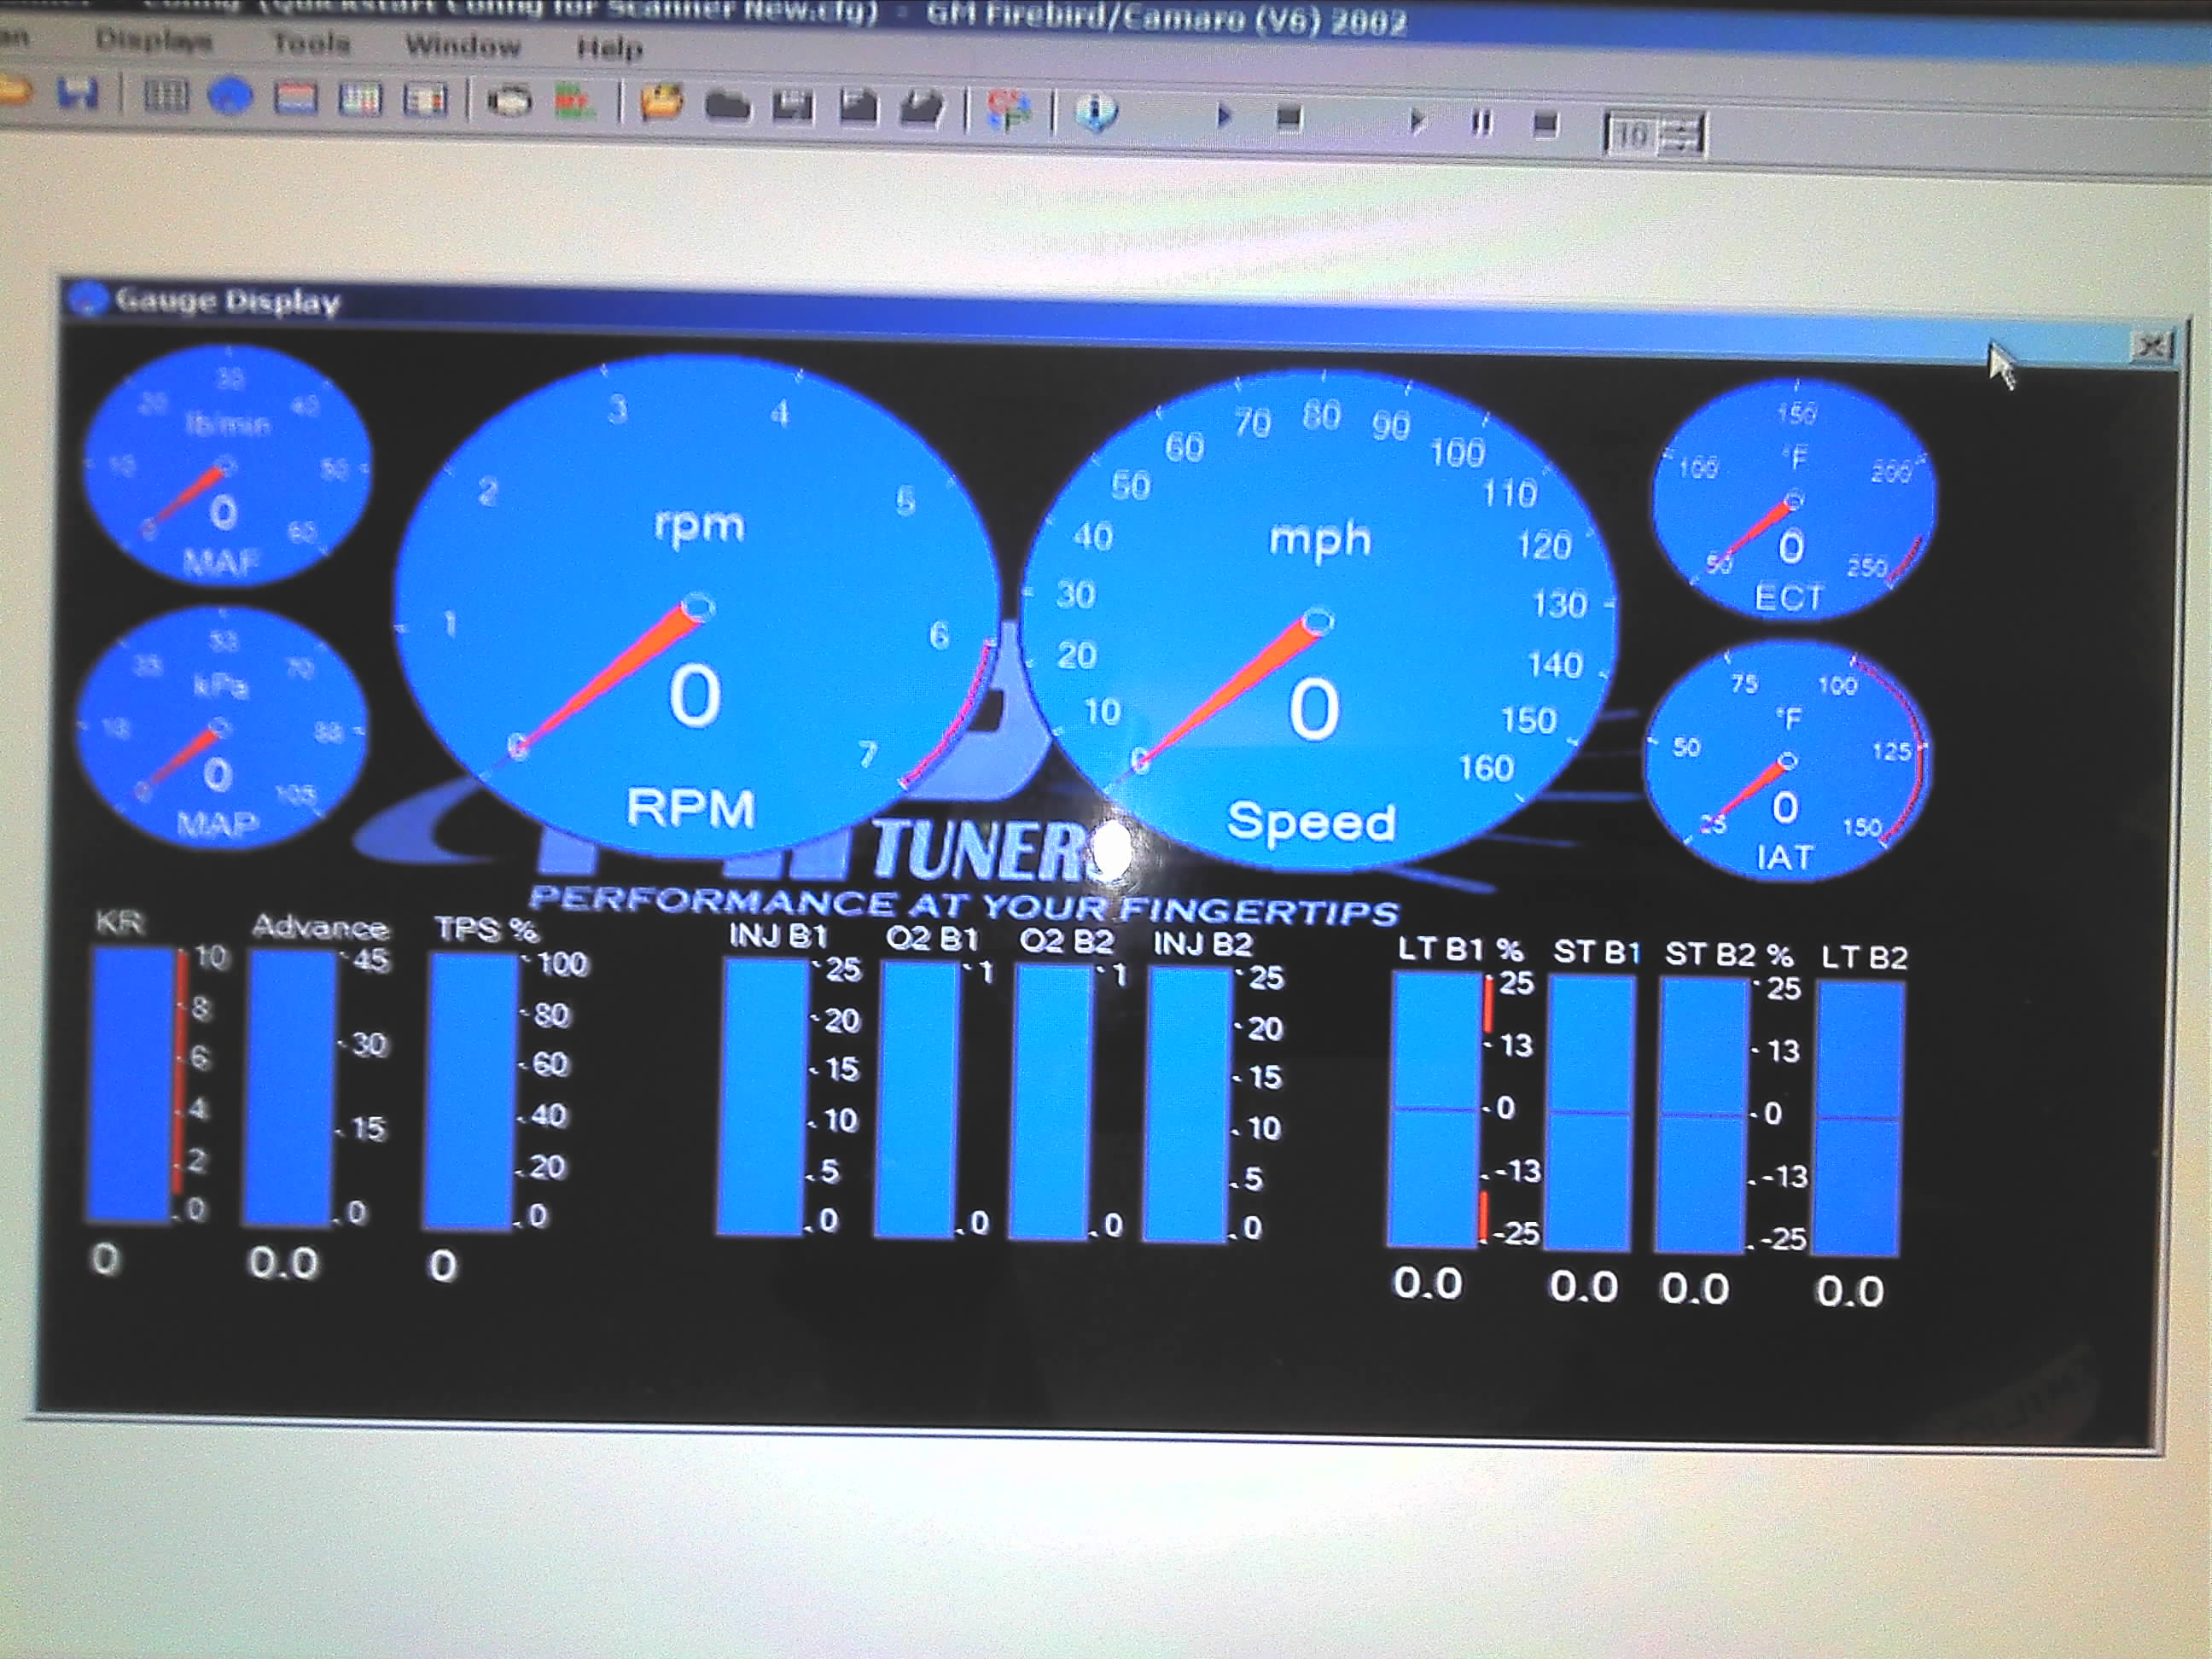Open the Histogram Display toolbar icon
Viewport: 2212px width, 1659px height.
pyautogui.click(x=360, y=100)
